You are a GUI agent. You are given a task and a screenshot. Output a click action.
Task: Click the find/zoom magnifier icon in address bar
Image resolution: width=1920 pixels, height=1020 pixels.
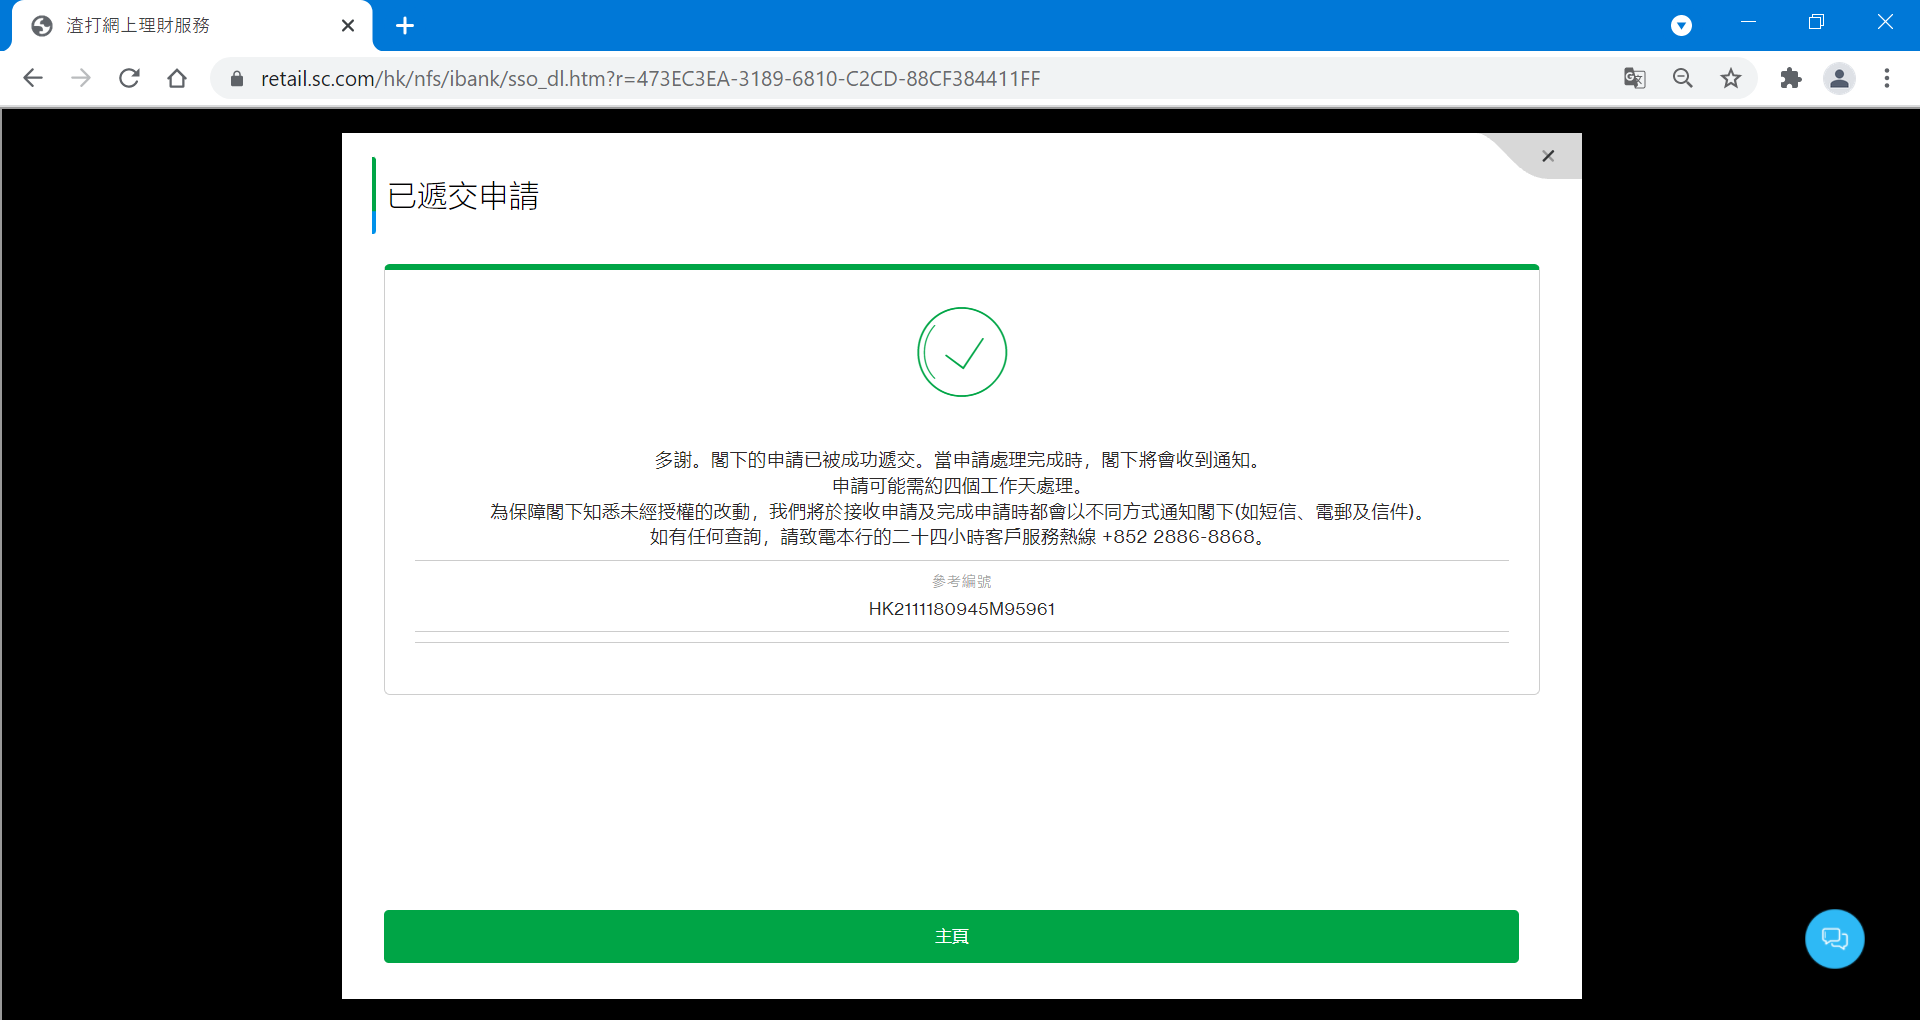coord(1683,78)
